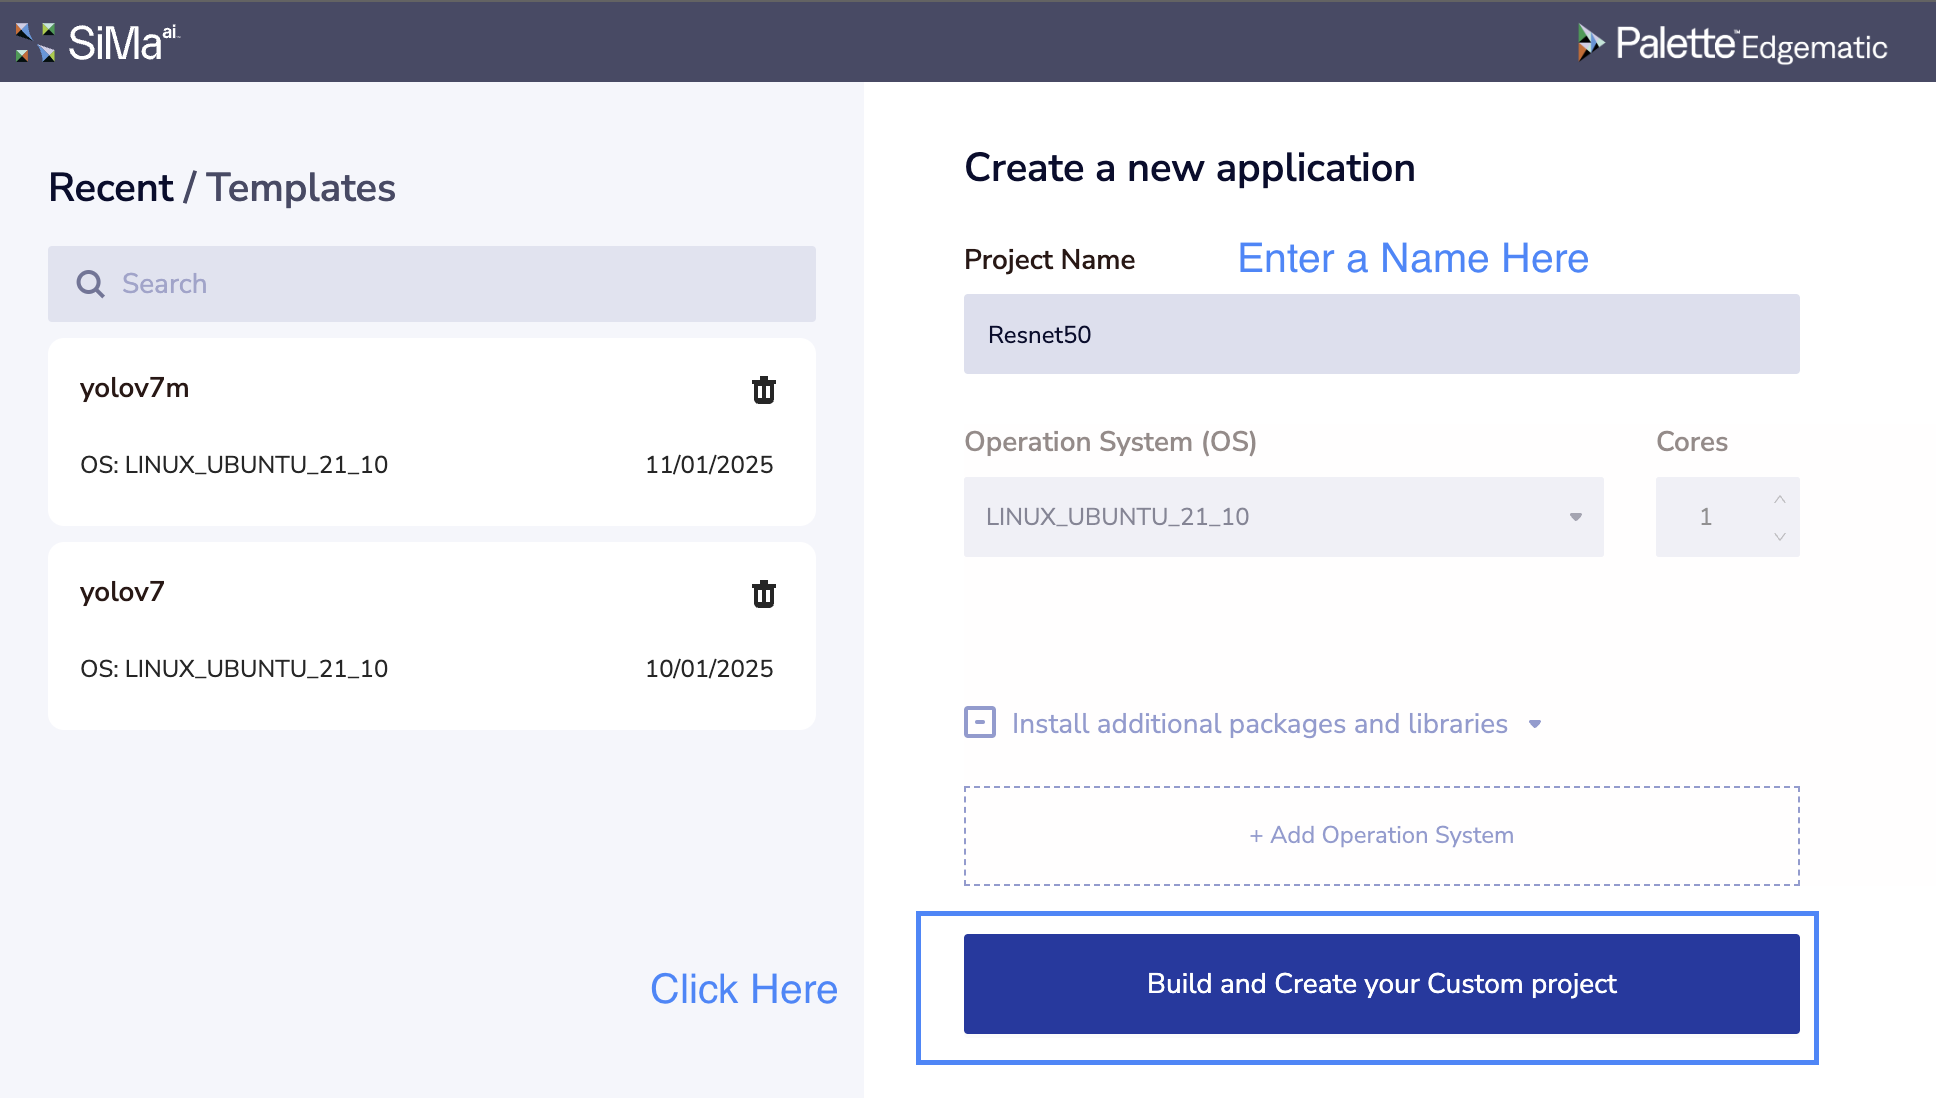Click the Palette Edgematic logo
1936x1098 pixels.
(x=1732, y=44)
